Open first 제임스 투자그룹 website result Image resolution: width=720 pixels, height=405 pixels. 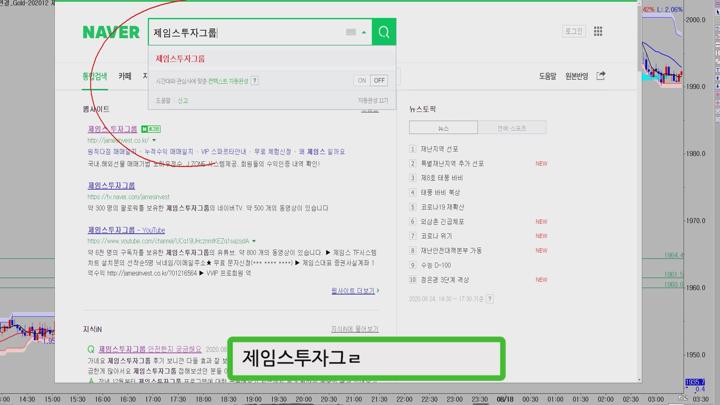click(112, 129)
